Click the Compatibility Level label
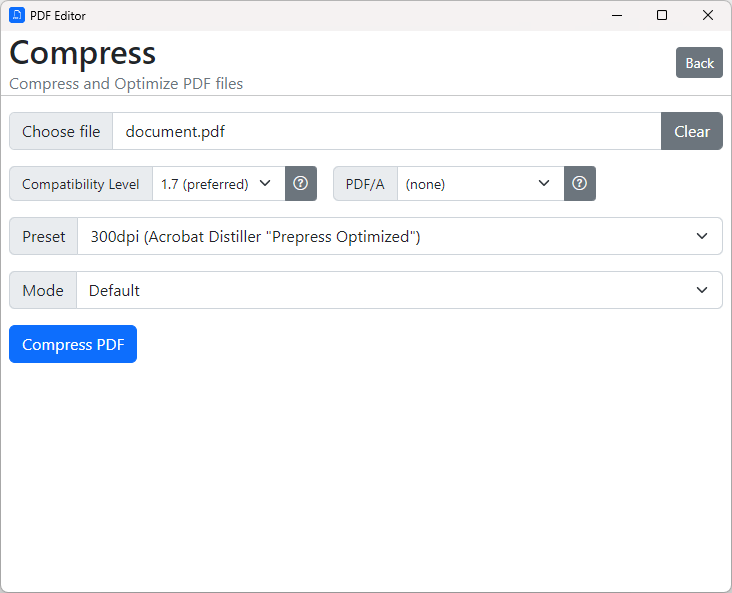Screen dimensions: 732x593 point(81,184)
